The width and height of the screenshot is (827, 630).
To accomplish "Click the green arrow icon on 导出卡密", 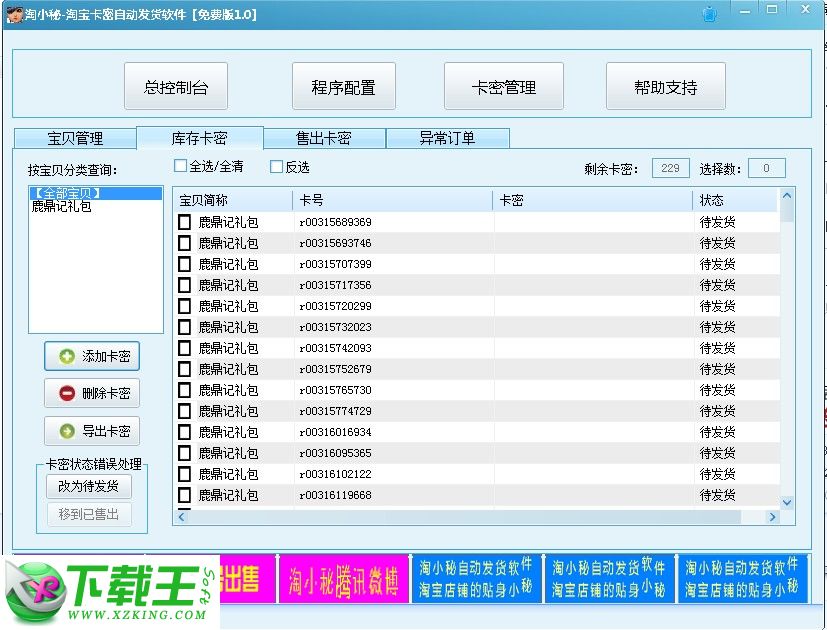I will click(x=67, y=431).
